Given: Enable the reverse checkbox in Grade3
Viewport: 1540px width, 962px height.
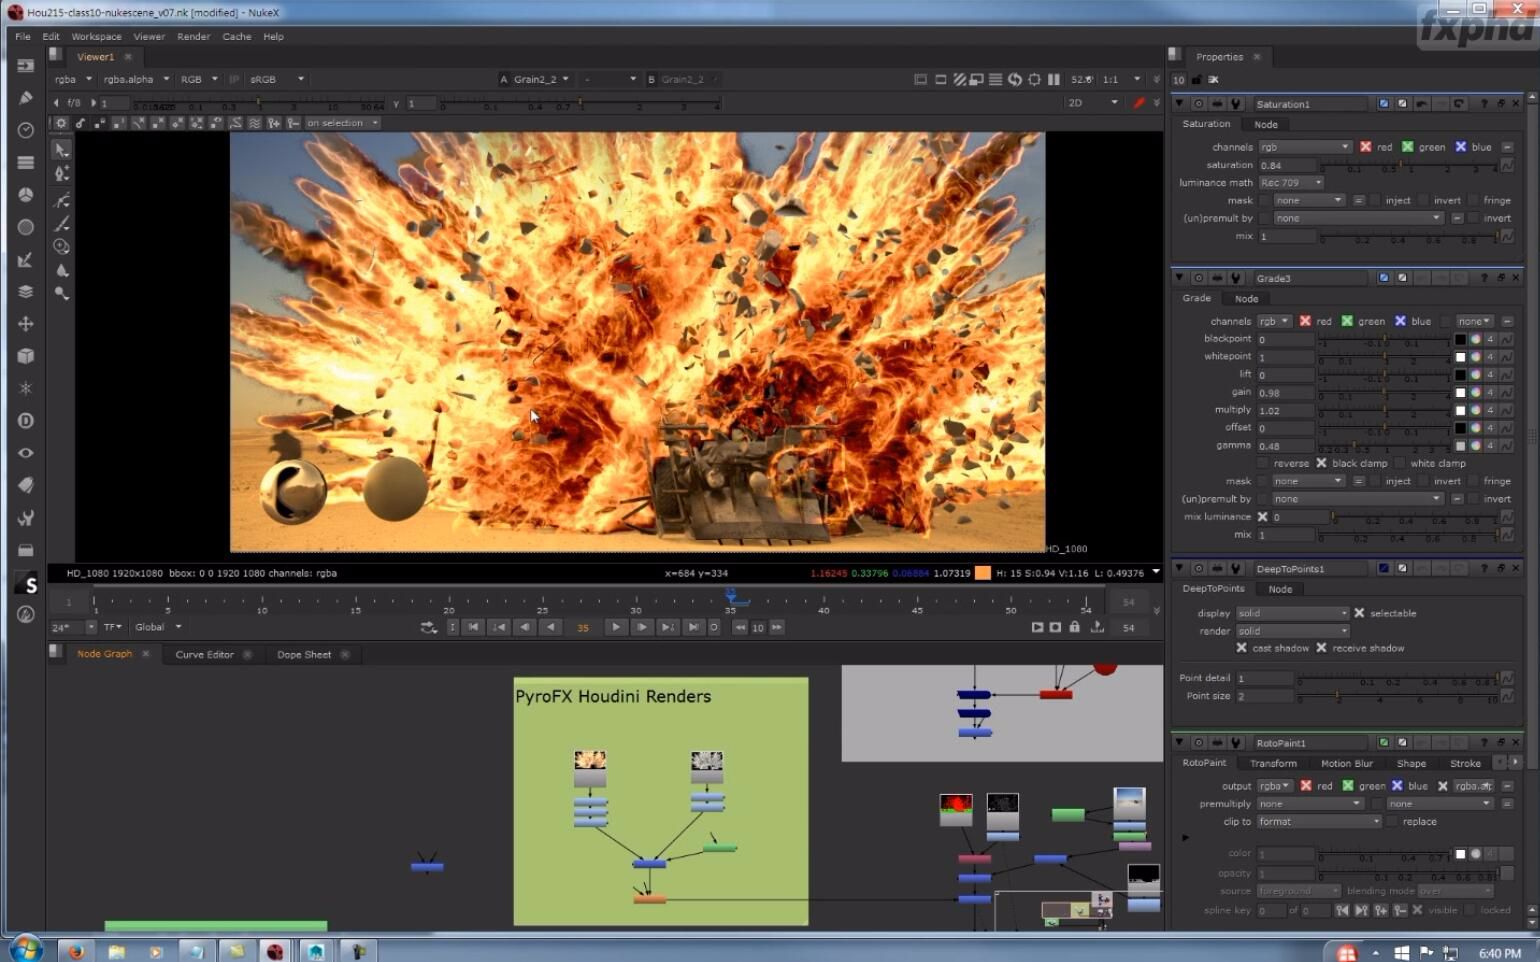Looking at the screenshot, I should point(1263,463).
